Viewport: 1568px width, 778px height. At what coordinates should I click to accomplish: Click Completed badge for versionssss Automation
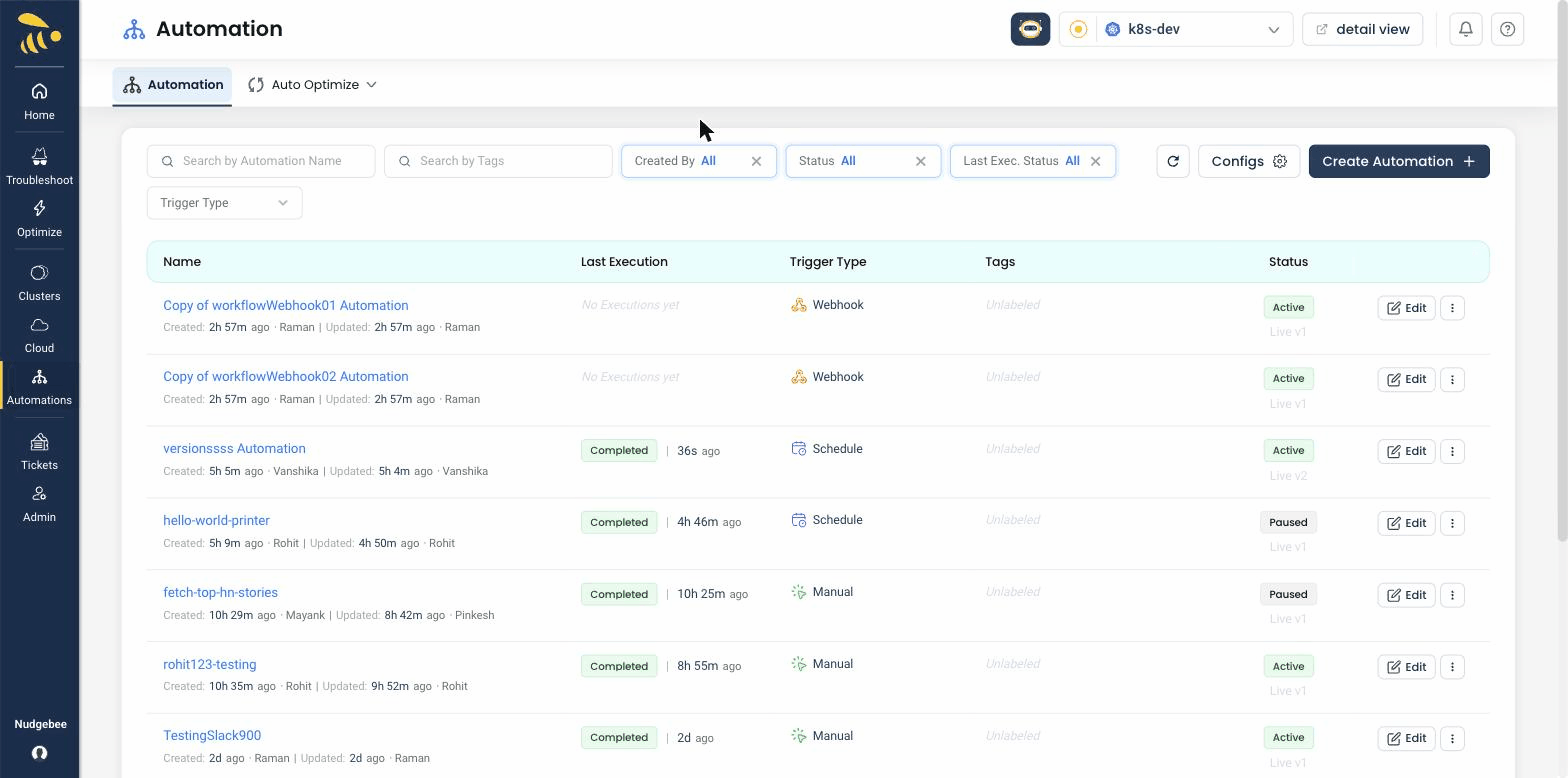pos(619,450)
